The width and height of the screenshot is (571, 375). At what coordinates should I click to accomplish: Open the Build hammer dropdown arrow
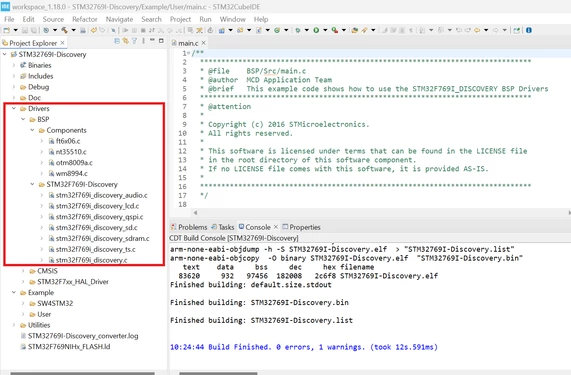coord(74,30)
